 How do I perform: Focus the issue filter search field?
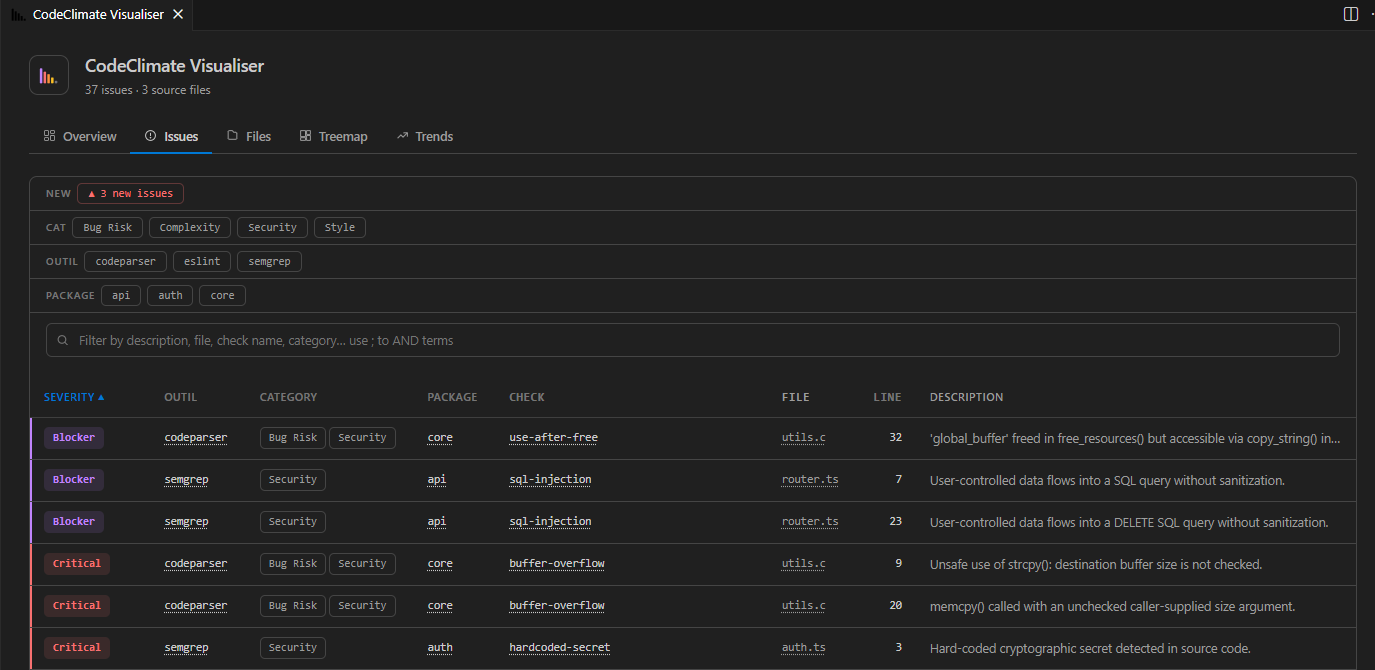(x=693, y=340)
